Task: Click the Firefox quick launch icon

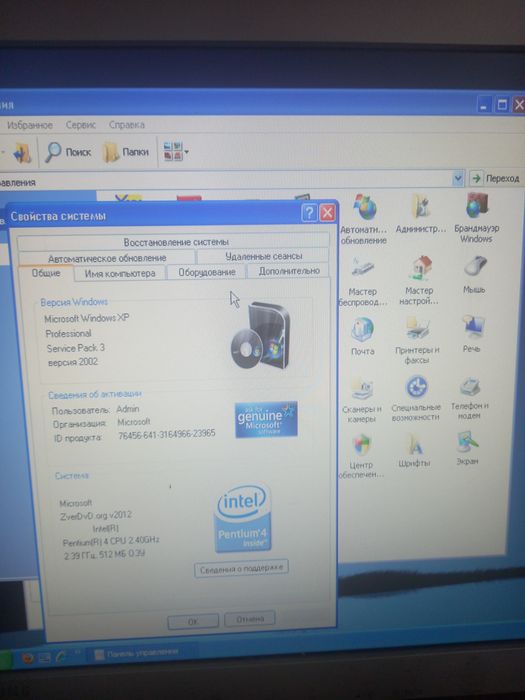Action: [27, 658]
